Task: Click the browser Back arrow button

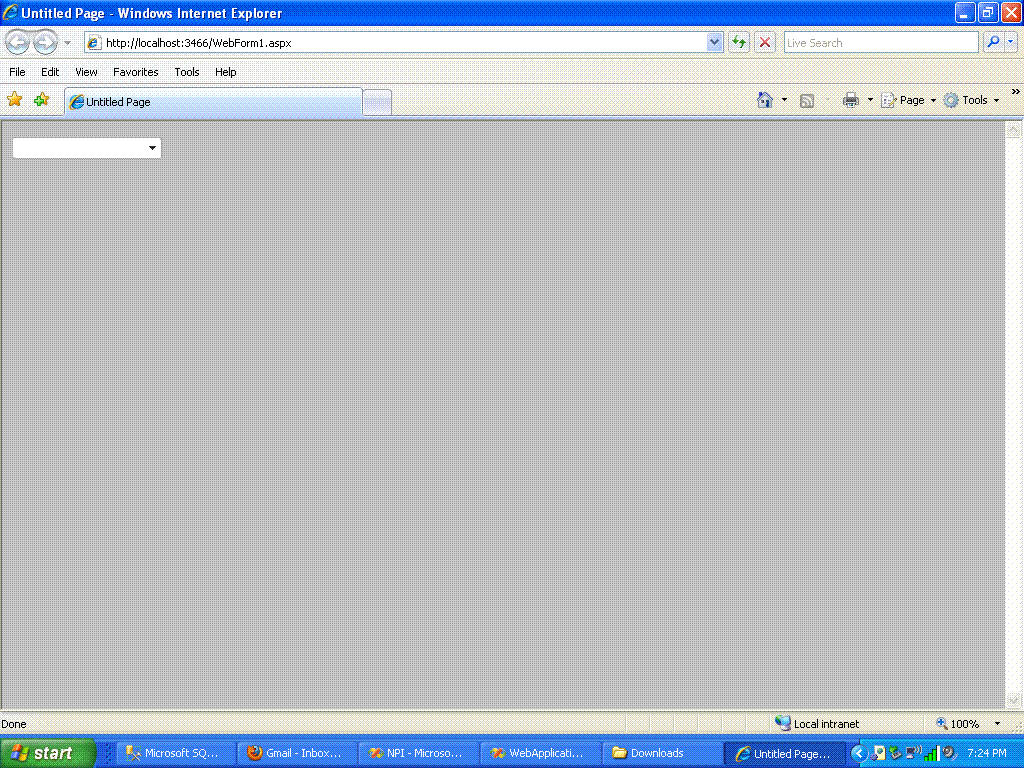Action: pos(18,43)
